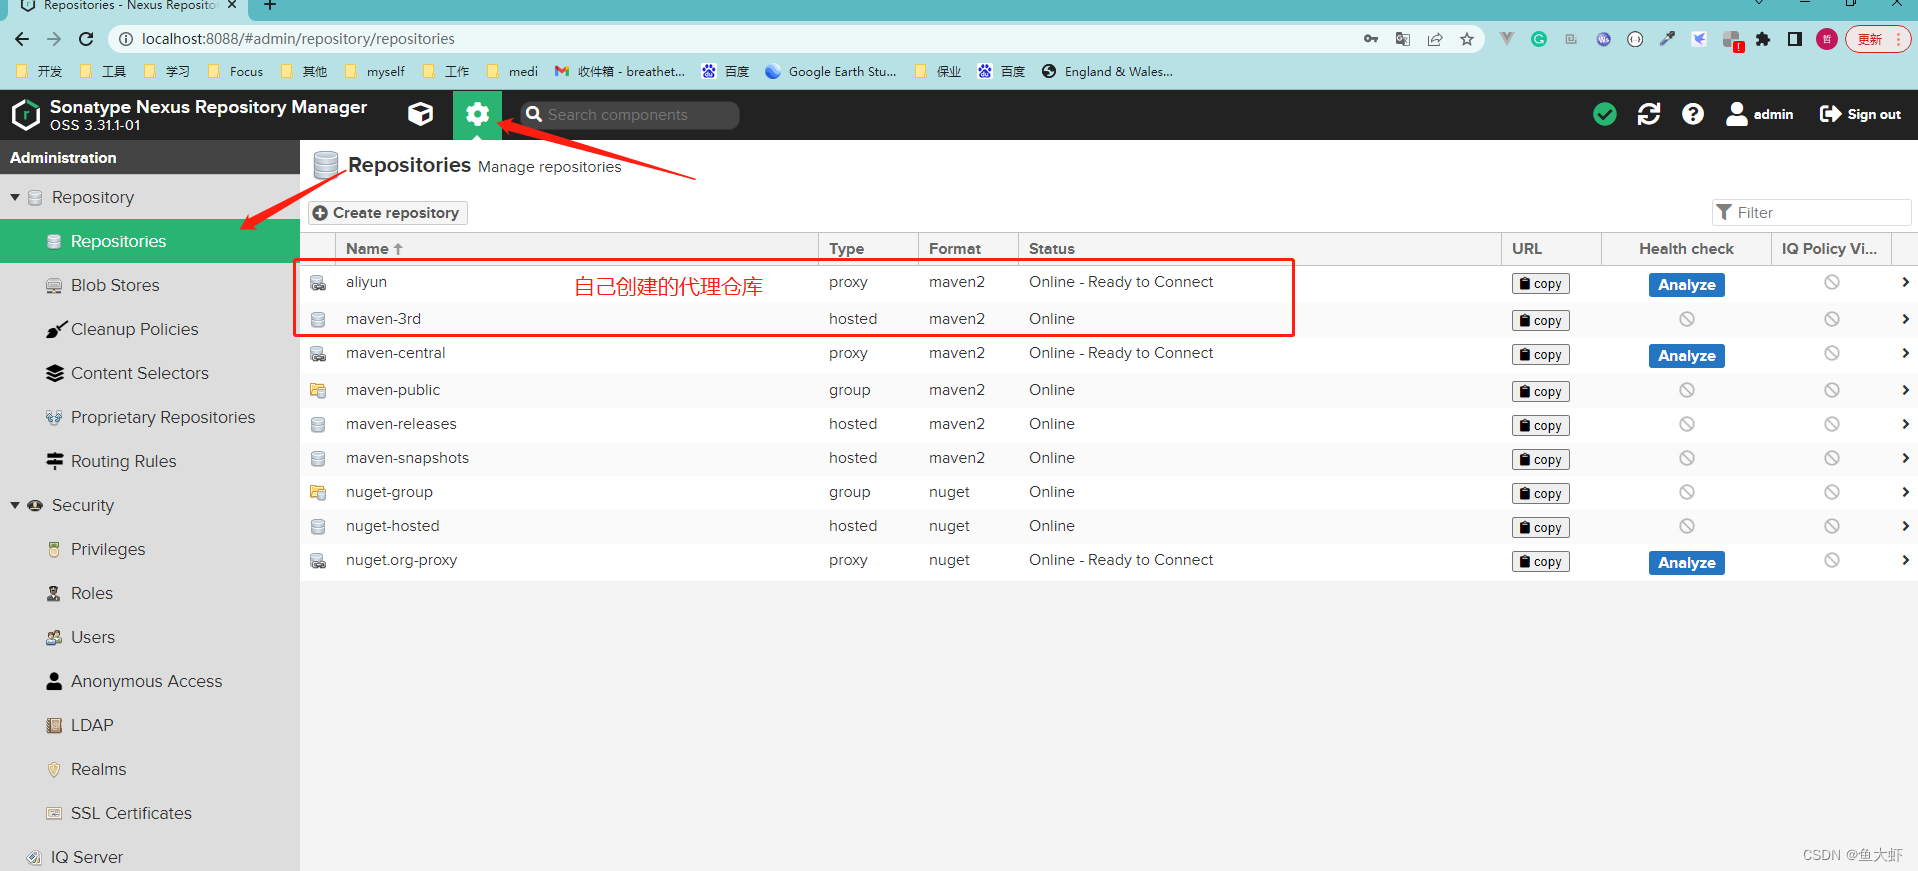This screenshot has width=1918, height=871.
Task: Open the Google Earth Stu... bookmark
Action: 830,71
